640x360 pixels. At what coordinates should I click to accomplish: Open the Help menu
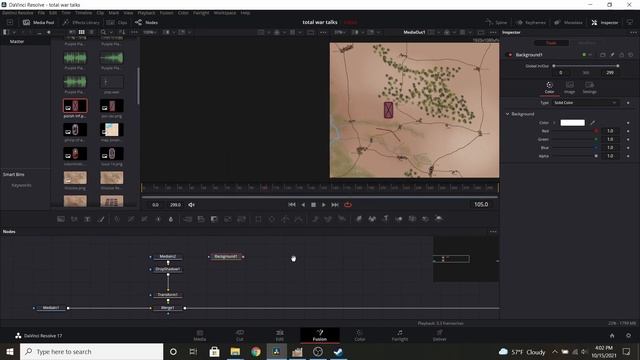point(245,13)
